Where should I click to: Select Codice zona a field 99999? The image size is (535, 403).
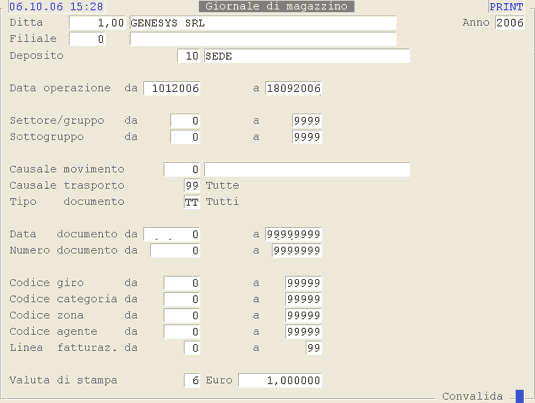303,316
